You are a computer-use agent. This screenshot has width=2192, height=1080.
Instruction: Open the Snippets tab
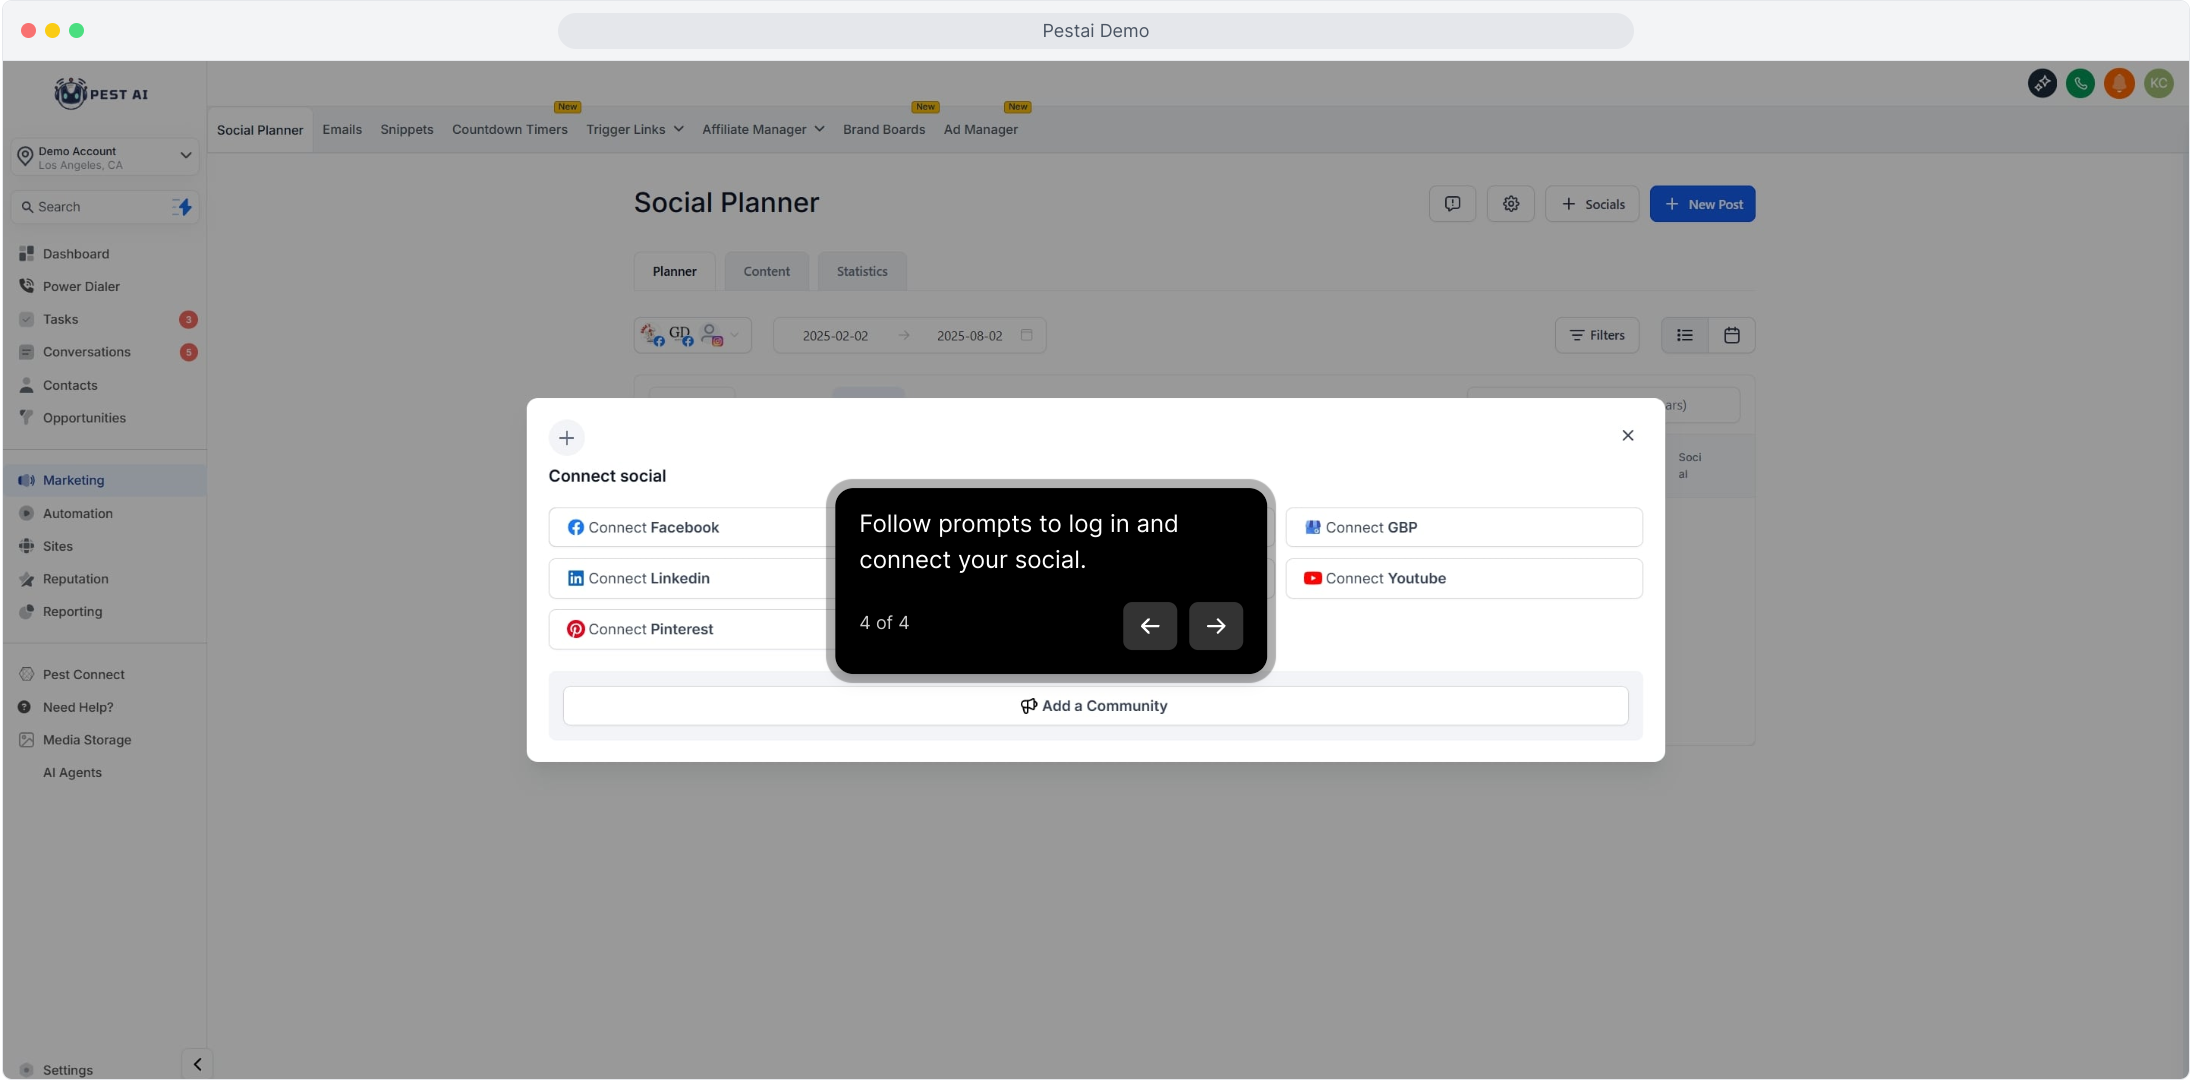(407, 130)
